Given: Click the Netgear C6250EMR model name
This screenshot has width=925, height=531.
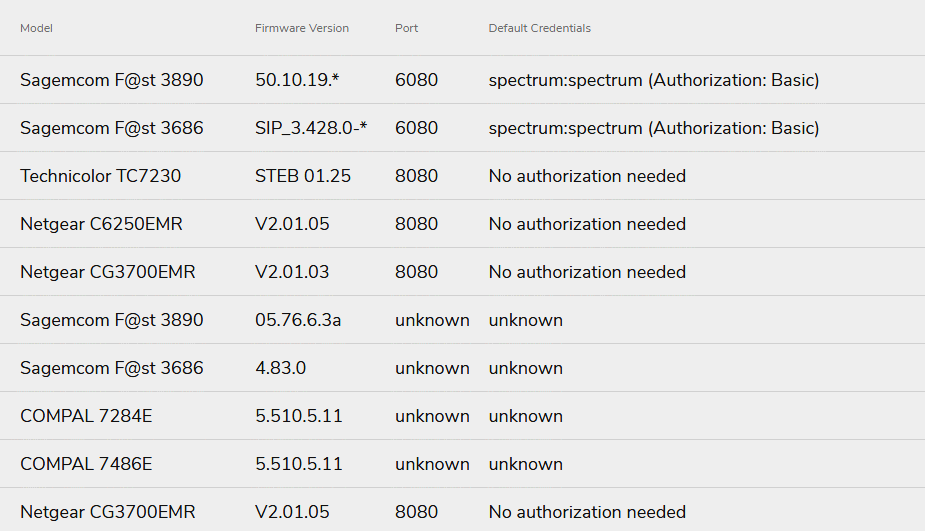Looking at the screenshot, I should 101,224.
